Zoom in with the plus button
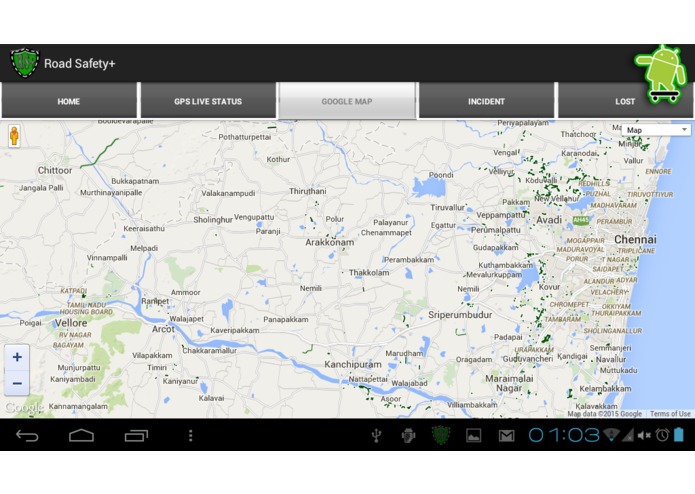Image resolution: width=695 pixels, height=494 pixels. pos(17,357)
